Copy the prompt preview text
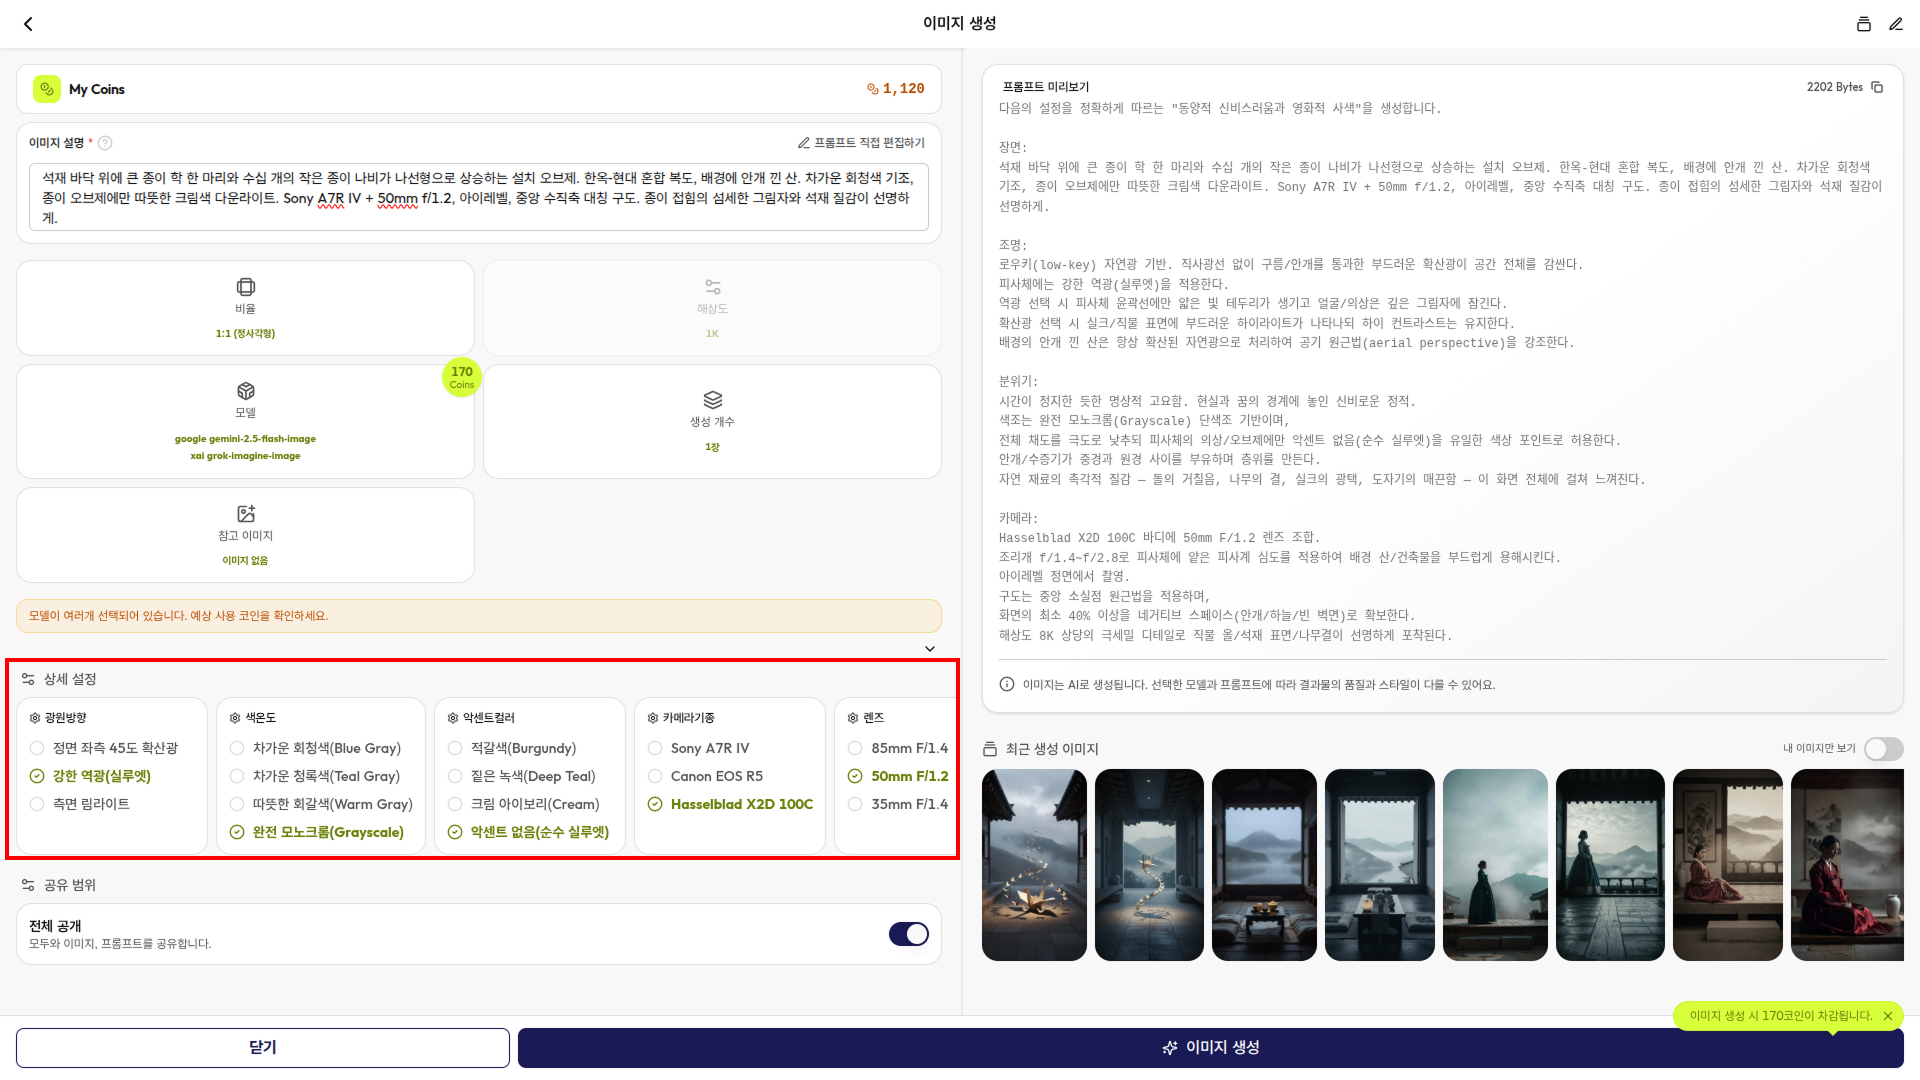This screenshot has height=1080, width=1920. point(1877,87)
